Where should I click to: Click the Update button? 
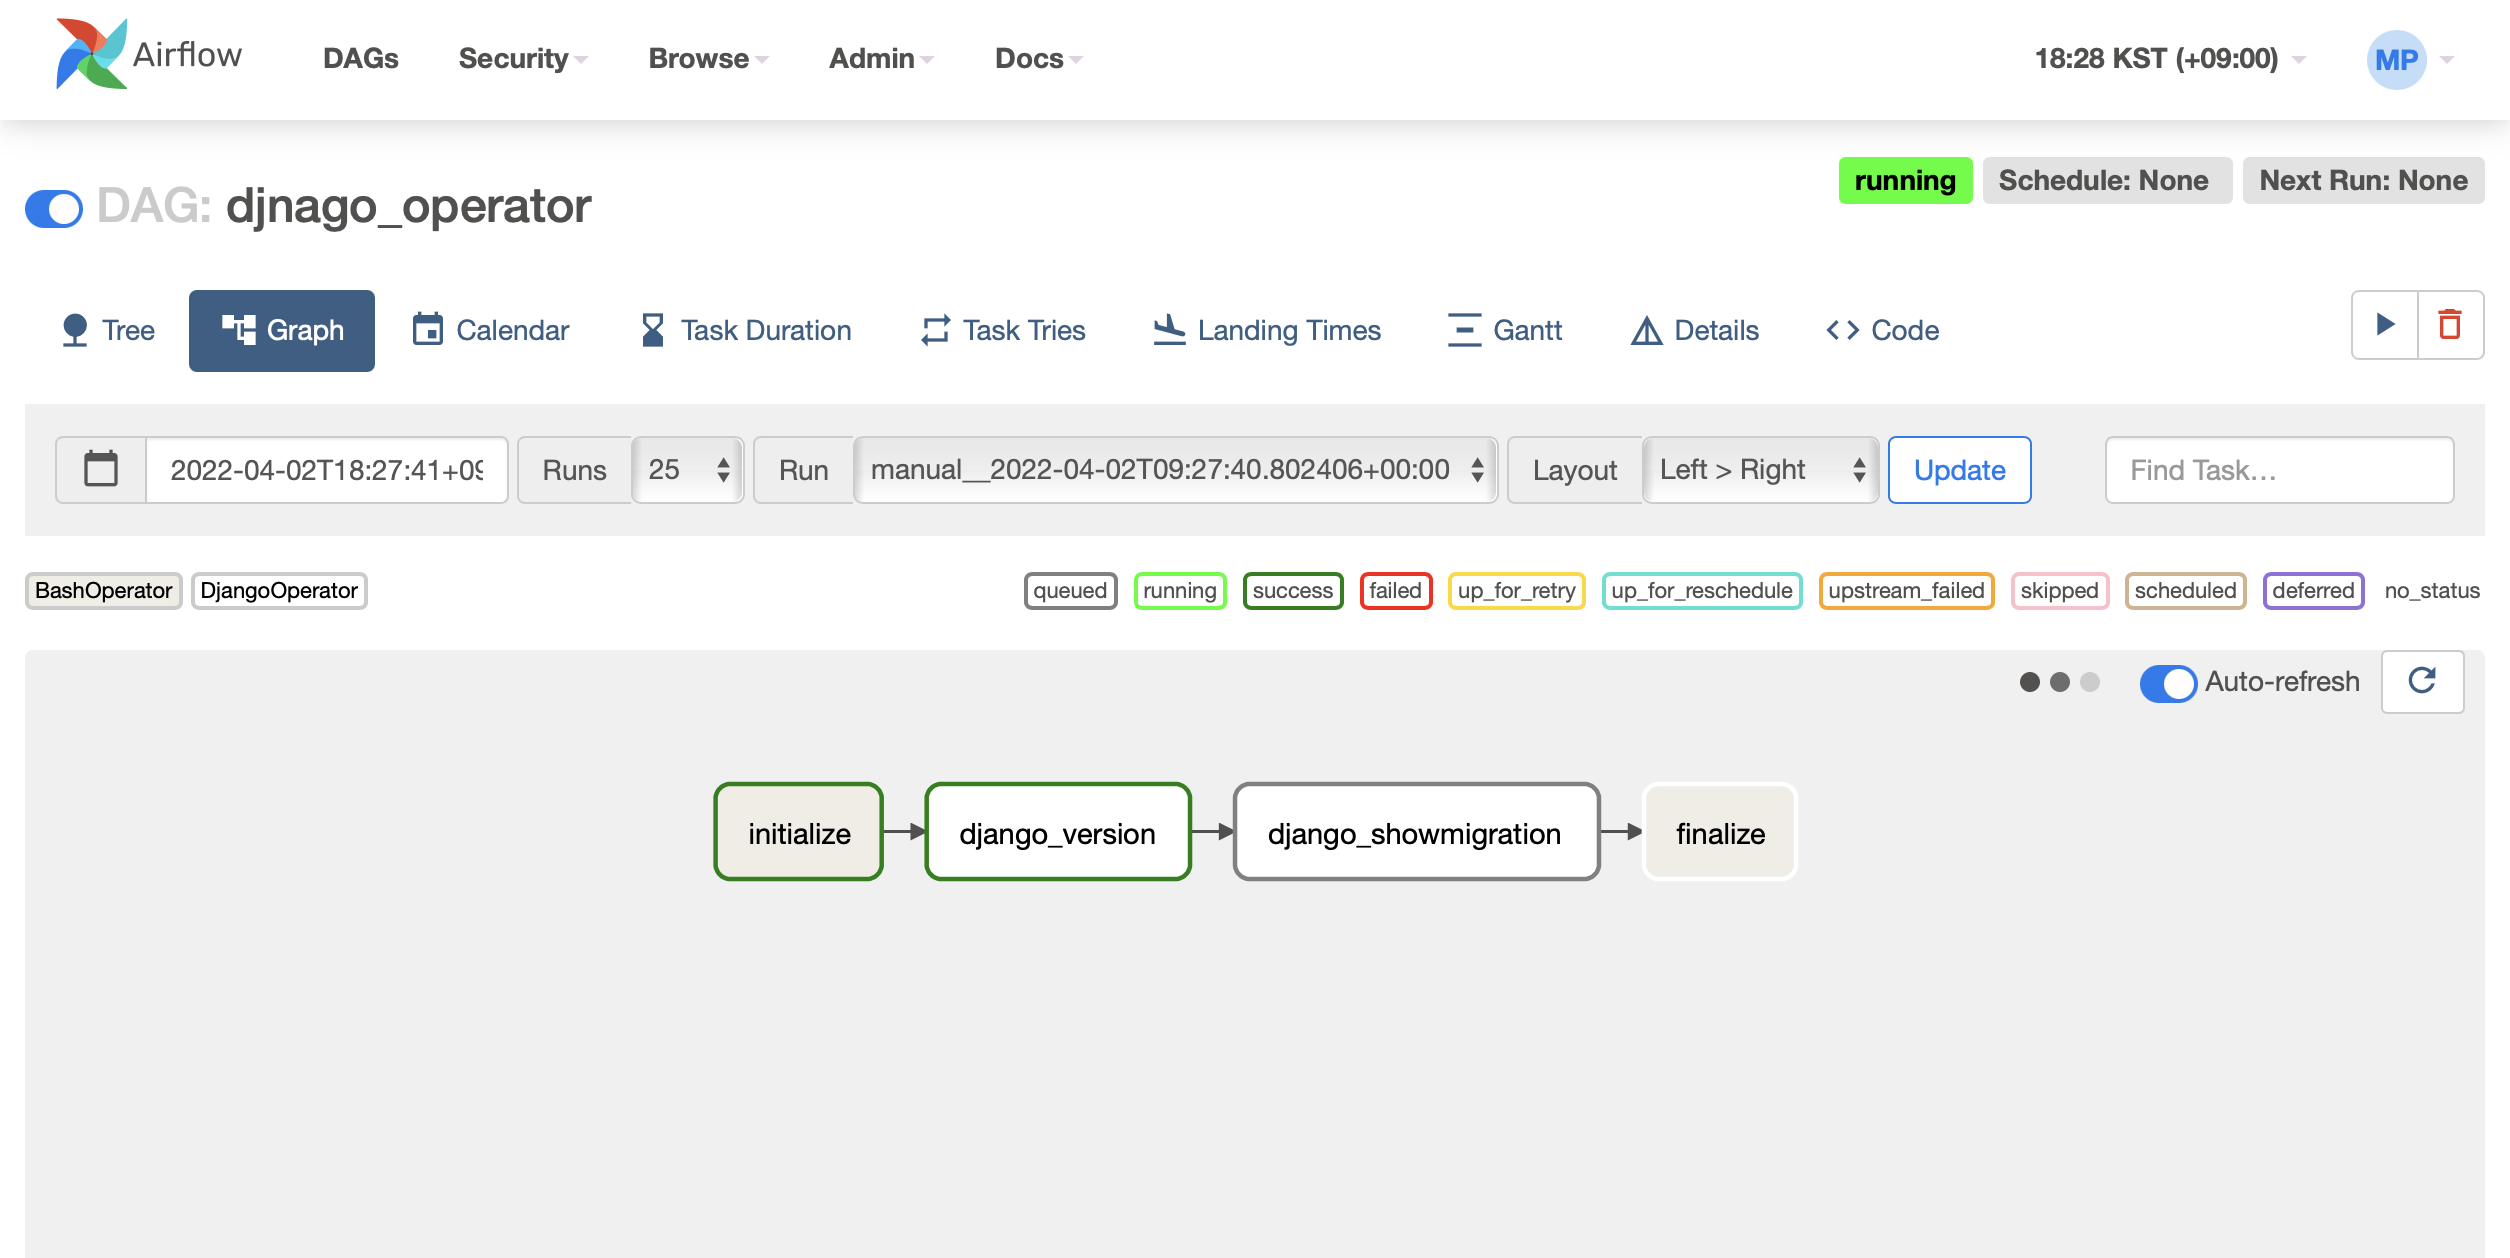pyautogui.click(x=1958, y=469)
